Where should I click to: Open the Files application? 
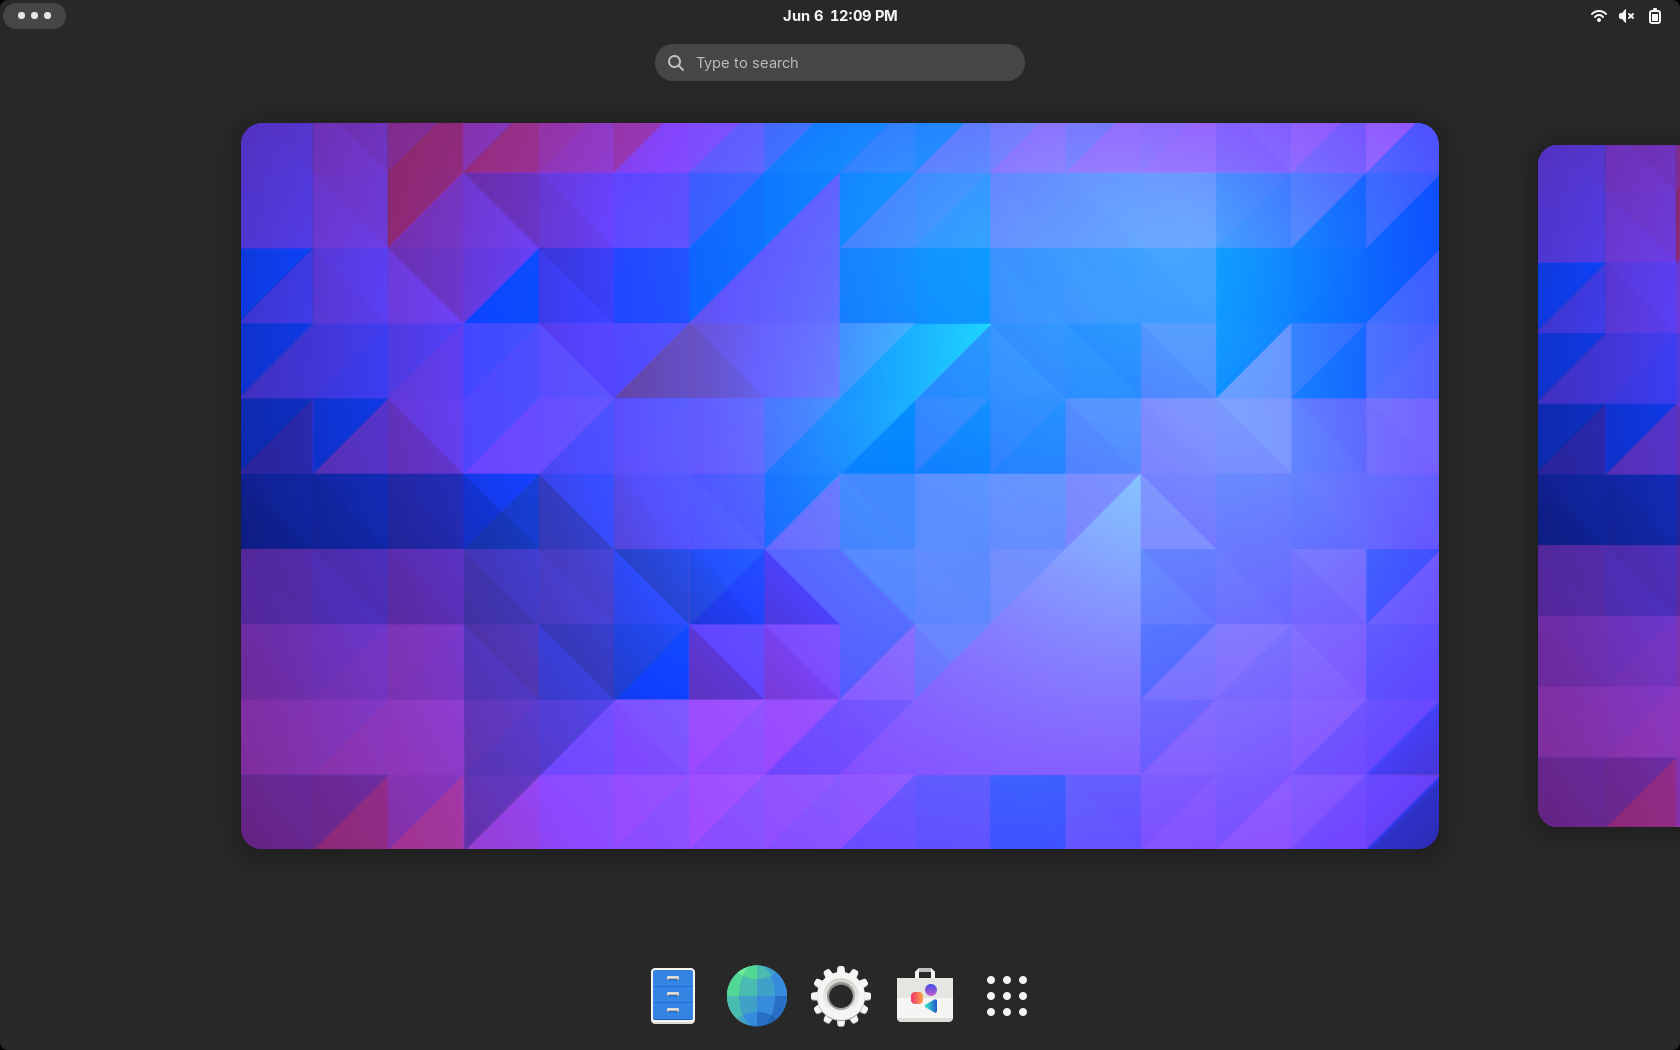672,995
